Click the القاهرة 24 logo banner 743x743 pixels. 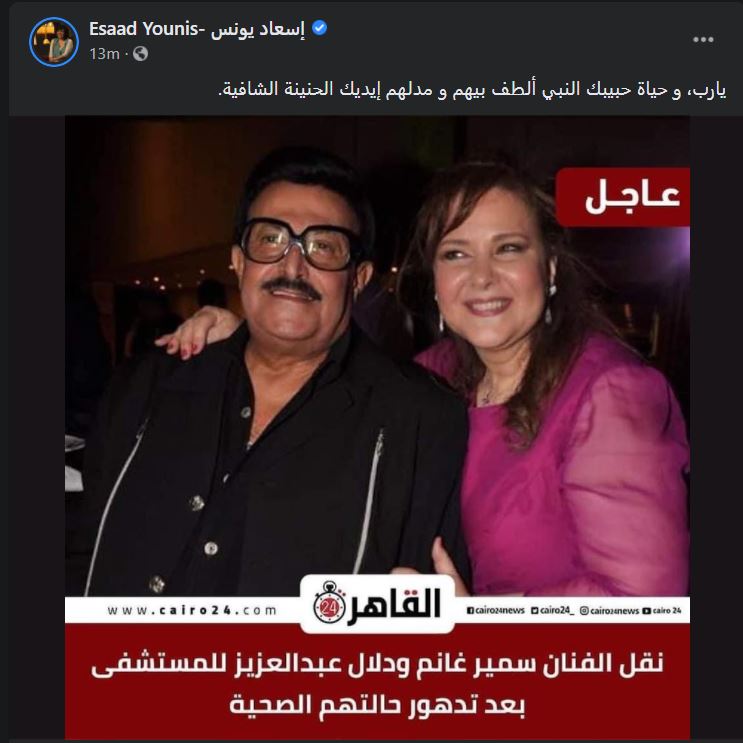(377, 604)
